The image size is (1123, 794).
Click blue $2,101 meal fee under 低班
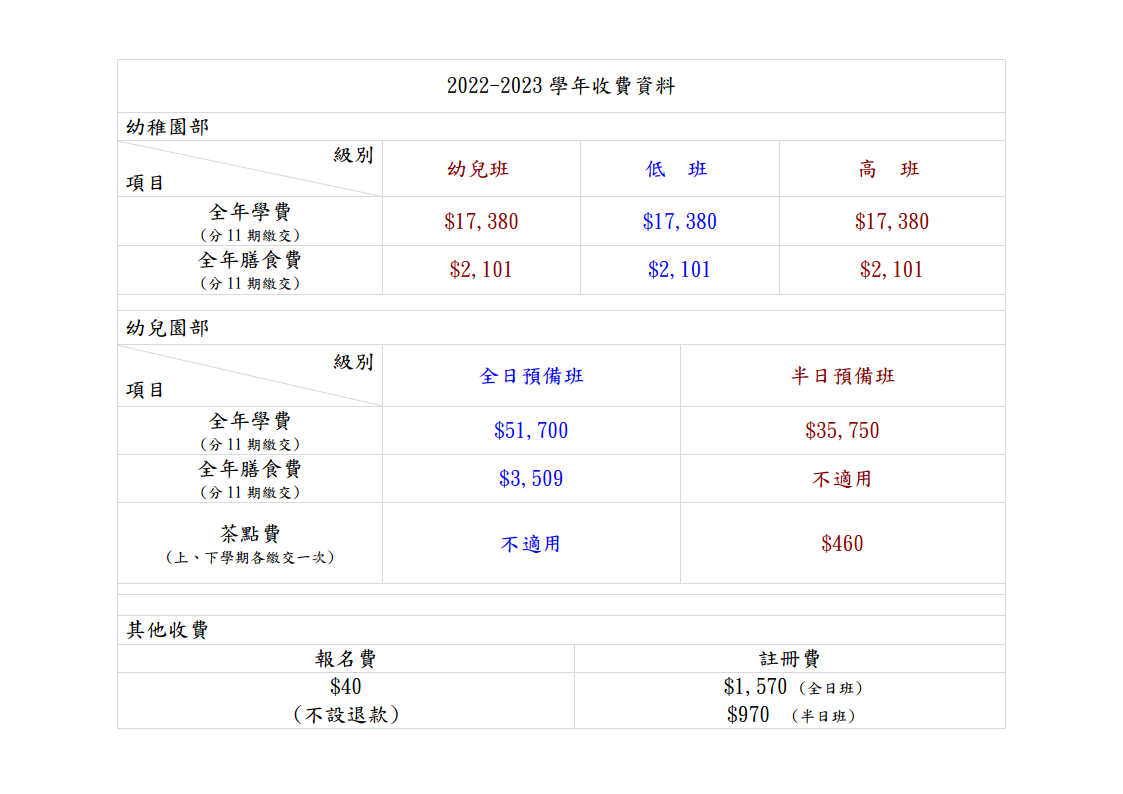coord(679,270)
